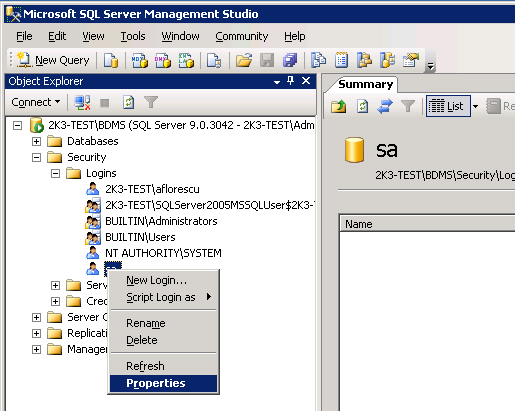Click the Template Explorer toolbar icon
The width and height of the screenshot is (515, 411).
pyautogui.click(x=387, y=60)
